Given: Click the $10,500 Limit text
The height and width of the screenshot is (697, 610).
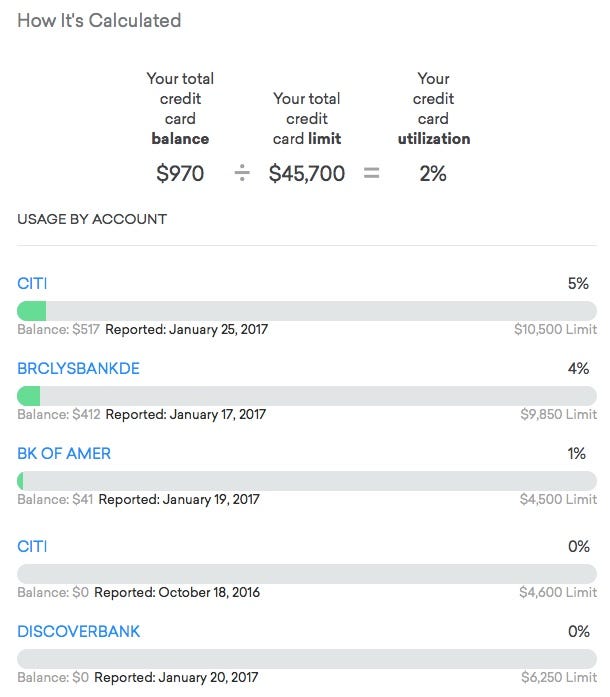Looking at the screenshot, I should coord(555,329).
